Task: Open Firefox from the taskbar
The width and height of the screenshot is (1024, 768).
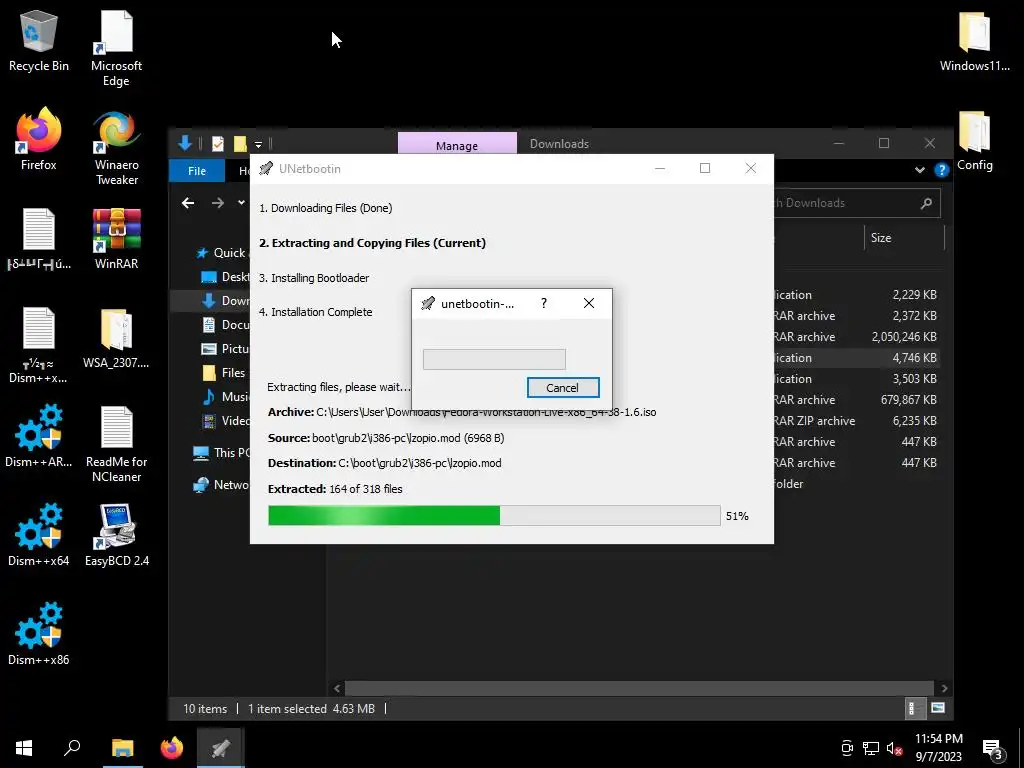Action: 172,748
